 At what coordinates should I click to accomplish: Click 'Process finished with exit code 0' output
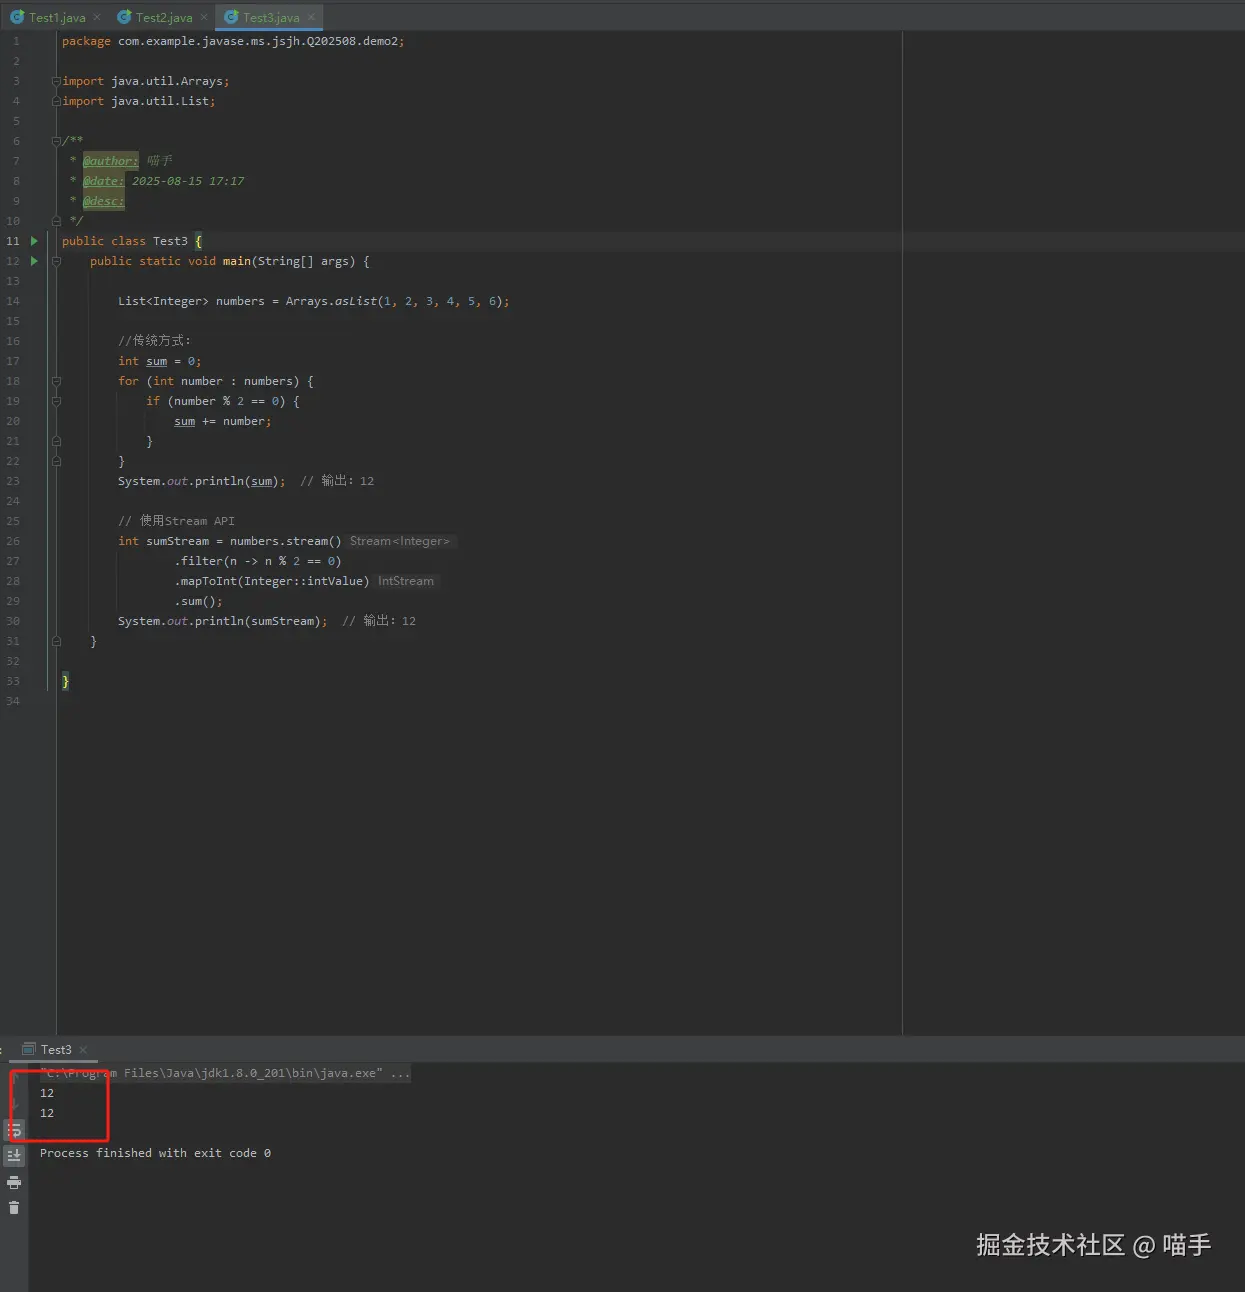pyautogui.click(x=155, y=1153)
